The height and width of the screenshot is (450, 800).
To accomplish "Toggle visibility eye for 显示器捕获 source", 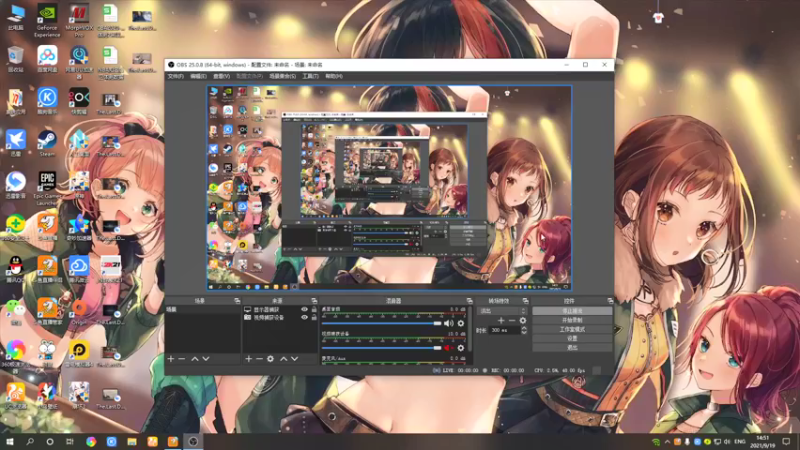I will (305, 309).
